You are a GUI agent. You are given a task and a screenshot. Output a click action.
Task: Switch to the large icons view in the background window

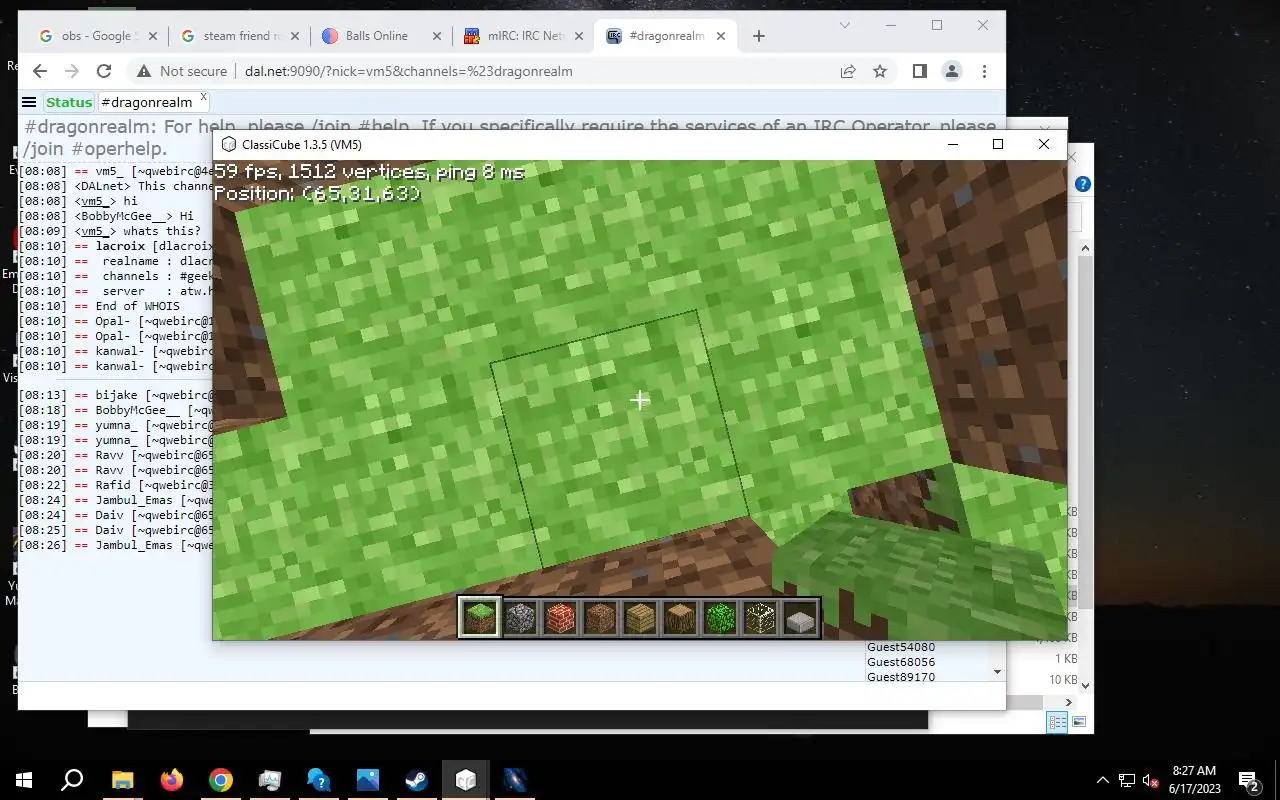click(1079, 723)
